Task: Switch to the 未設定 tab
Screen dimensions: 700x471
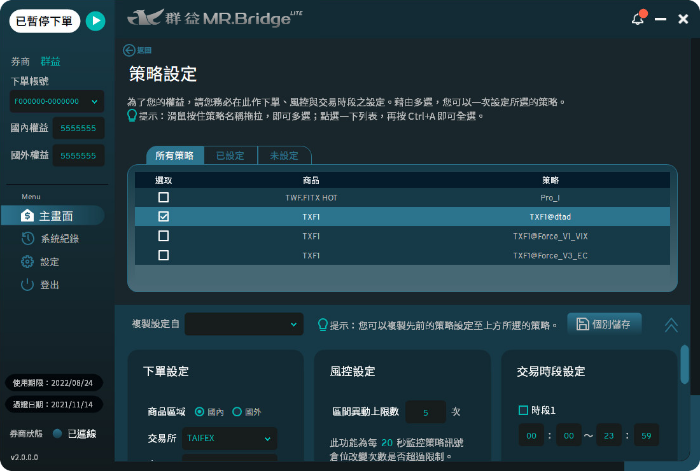Action: pos(284,156)
